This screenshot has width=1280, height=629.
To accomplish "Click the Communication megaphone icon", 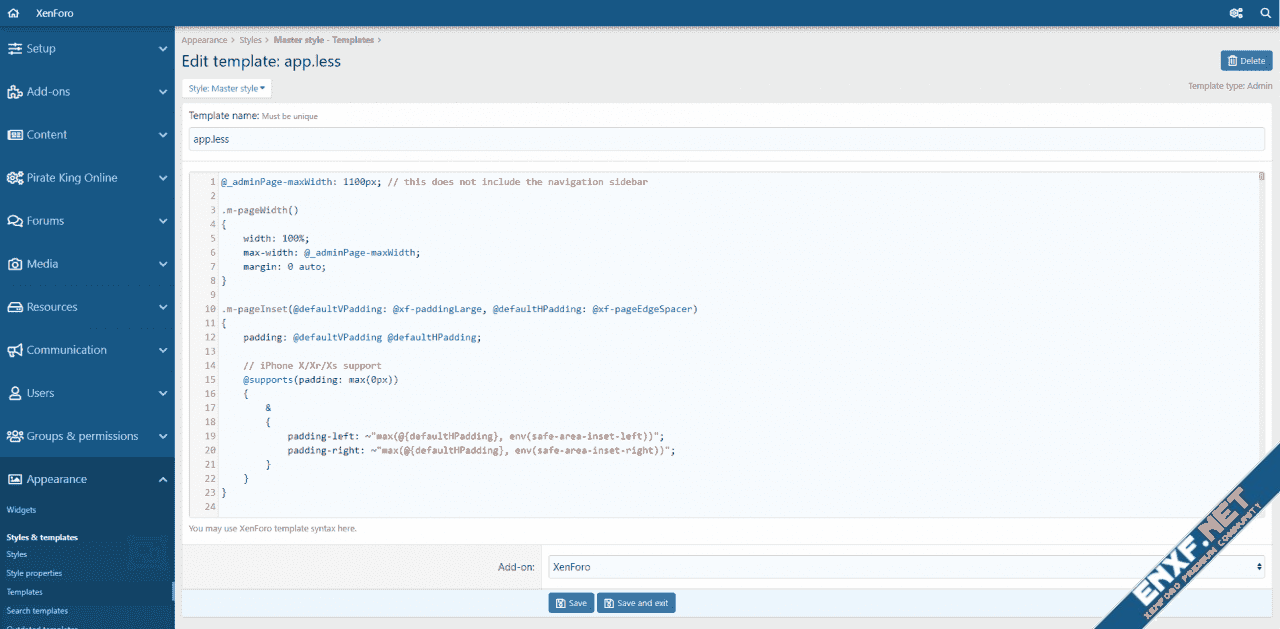I will (15, 350).
